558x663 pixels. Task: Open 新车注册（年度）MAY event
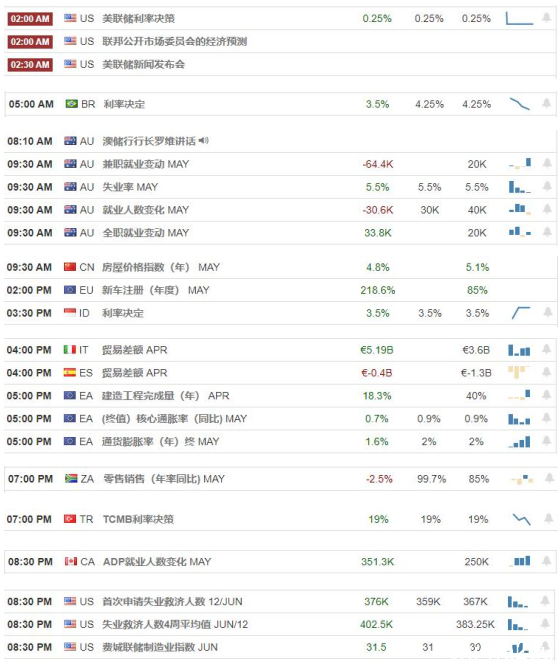[156, 290]
